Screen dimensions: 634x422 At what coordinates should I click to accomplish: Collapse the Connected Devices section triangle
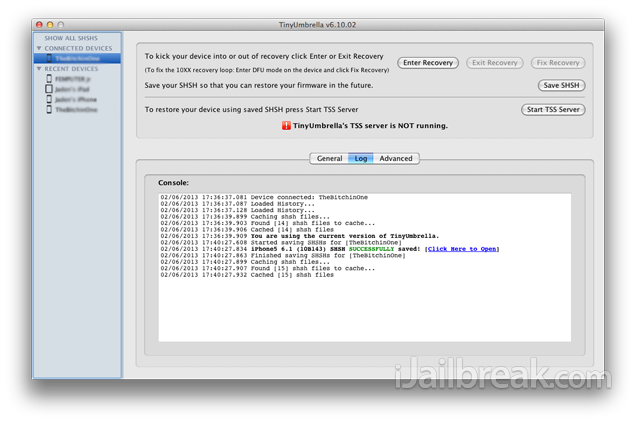pos(39,48)
